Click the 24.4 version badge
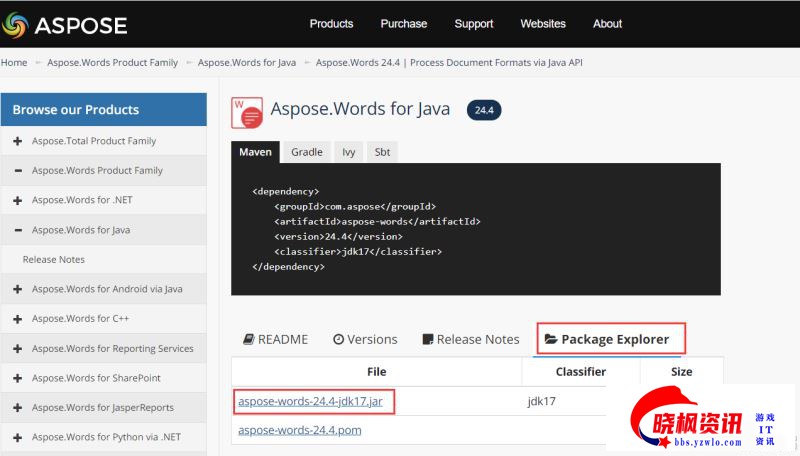 [484, 110]
